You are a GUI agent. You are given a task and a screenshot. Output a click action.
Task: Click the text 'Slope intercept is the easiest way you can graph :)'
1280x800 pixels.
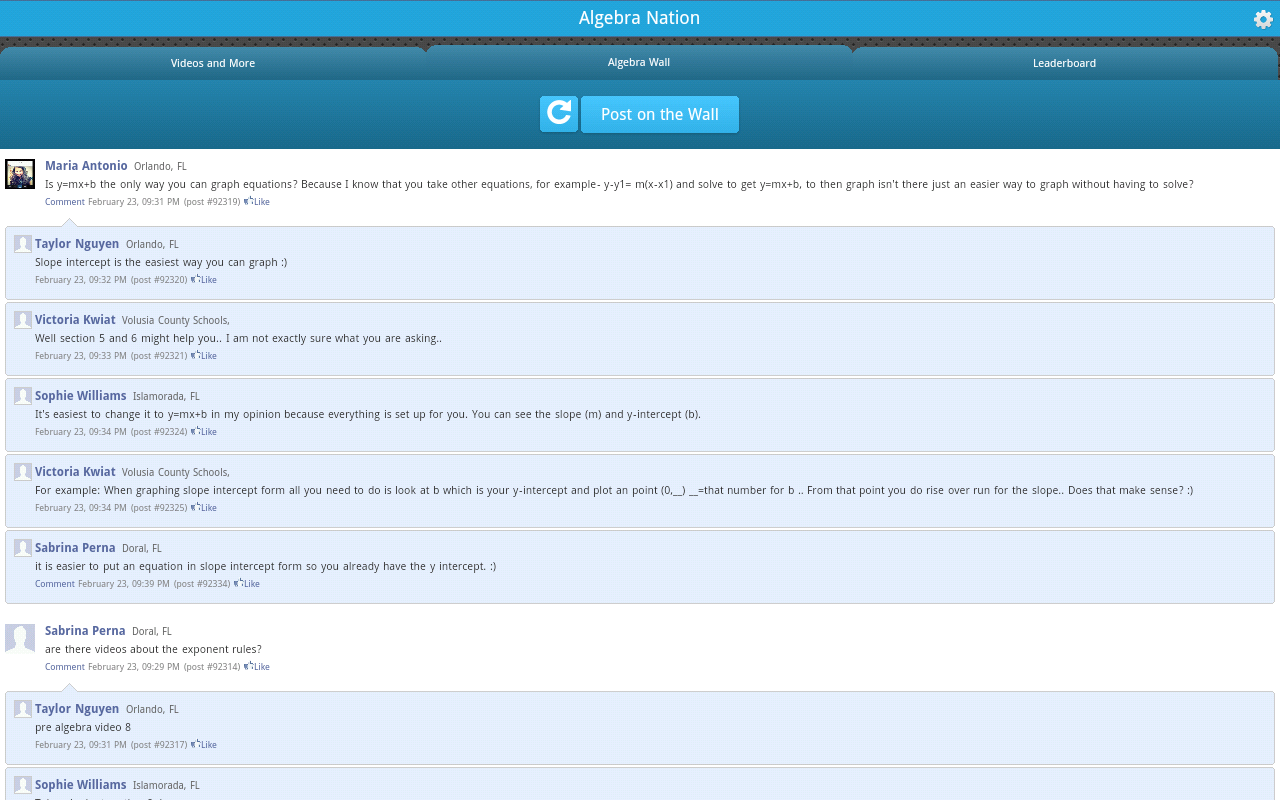(x=161, y=263)
